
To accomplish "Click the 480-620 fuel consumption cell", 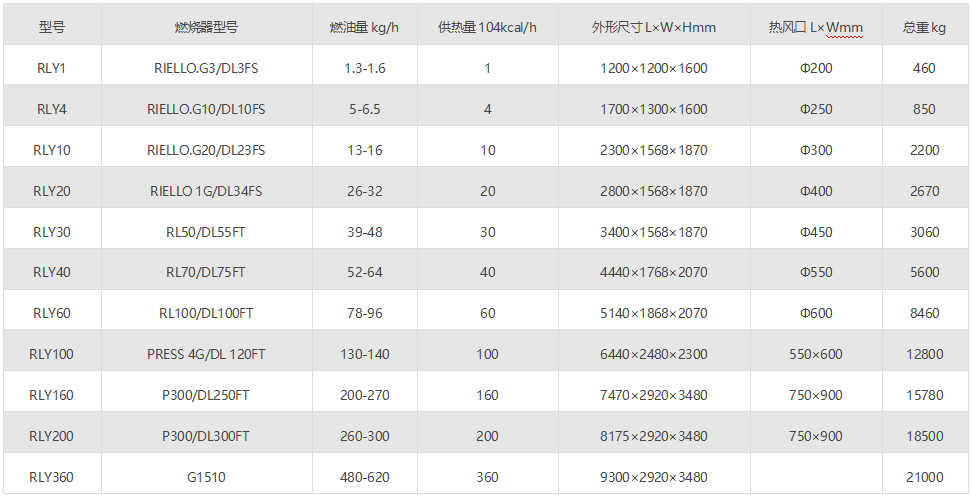I will (x=364, y=478).
